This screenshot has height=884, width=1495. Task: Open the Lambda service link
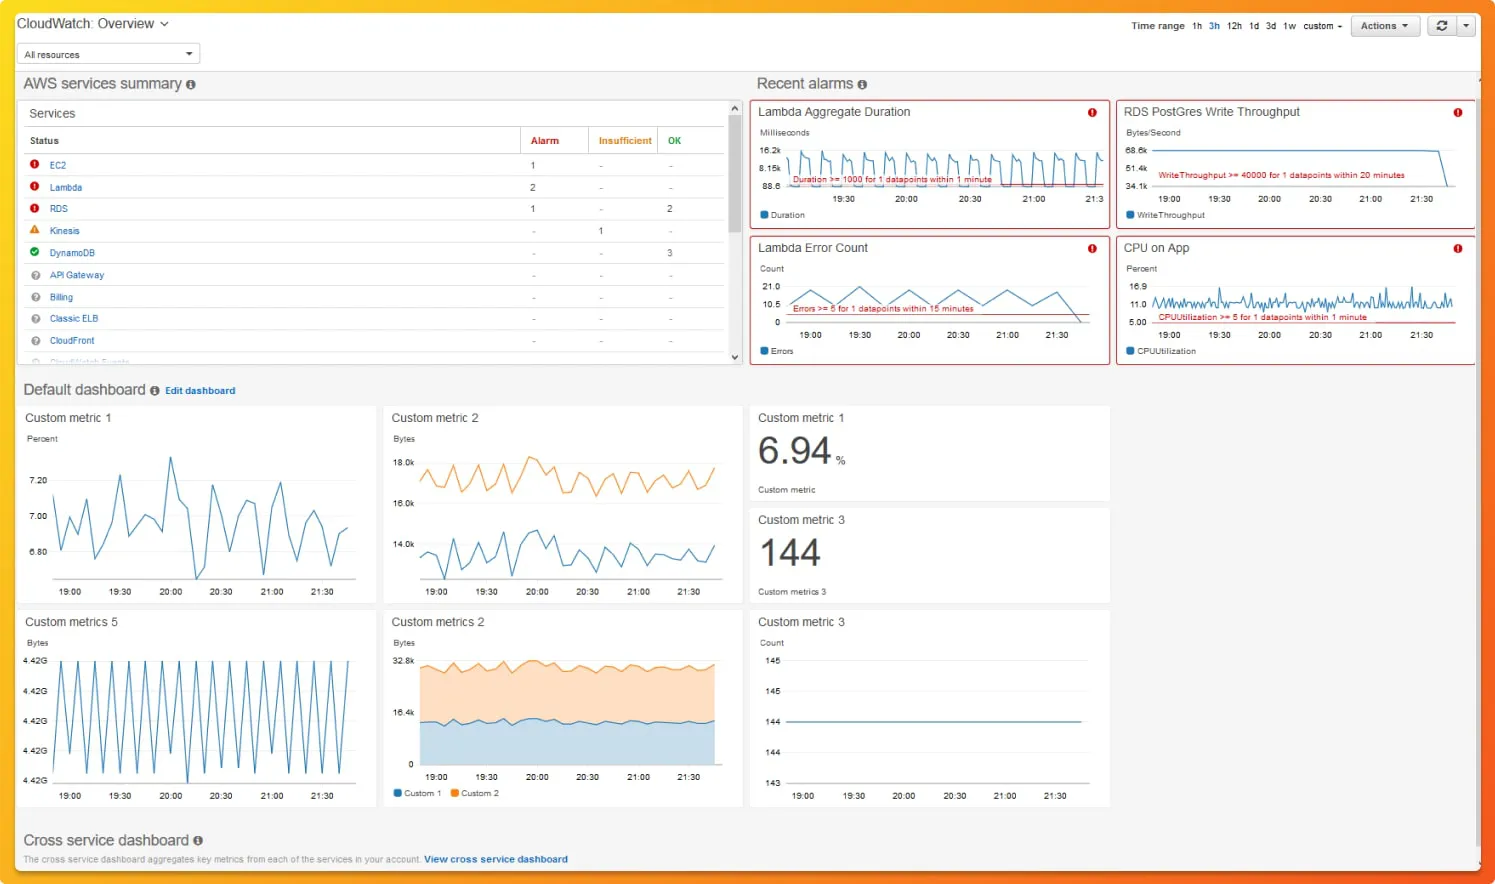point(66,187)
